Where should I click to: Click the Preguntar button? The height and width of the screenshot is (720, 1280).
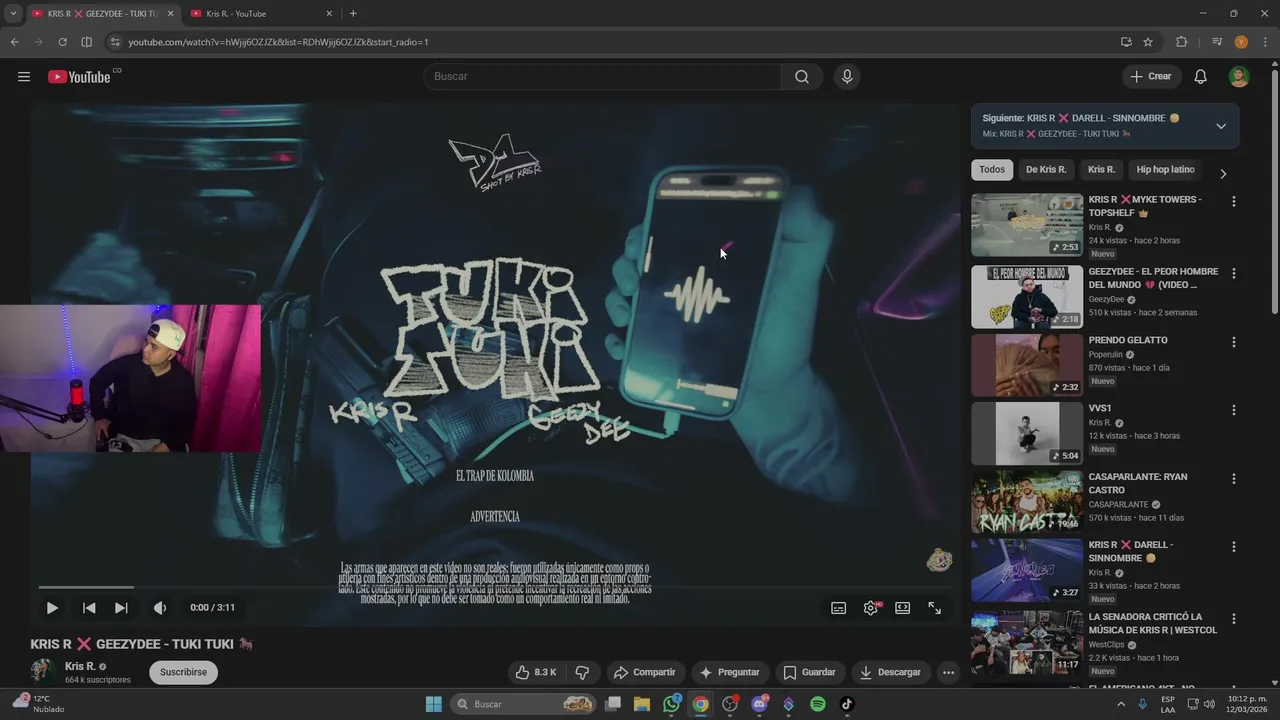(x=729, y=672)
